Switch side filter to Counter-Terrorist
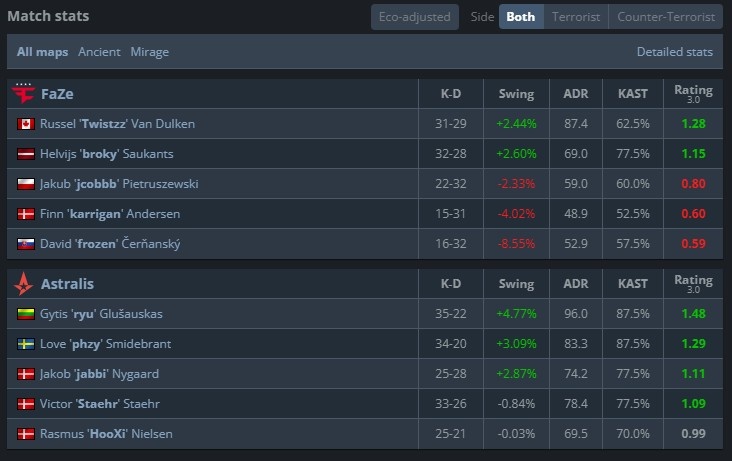732x461 pixels. (x=666, y=17)
